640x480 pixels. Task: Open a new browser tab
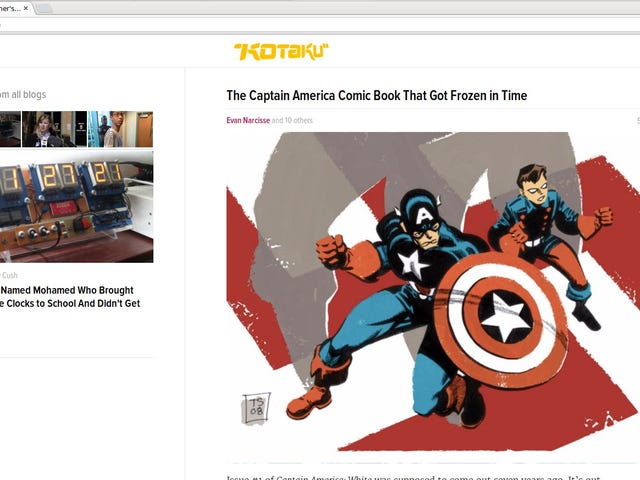44,8
